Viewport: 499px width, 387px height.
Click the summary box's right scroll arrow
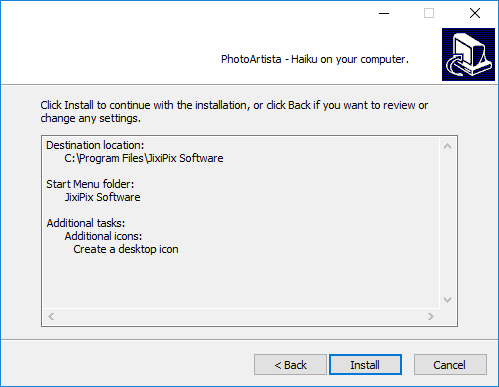coord(431,316)
